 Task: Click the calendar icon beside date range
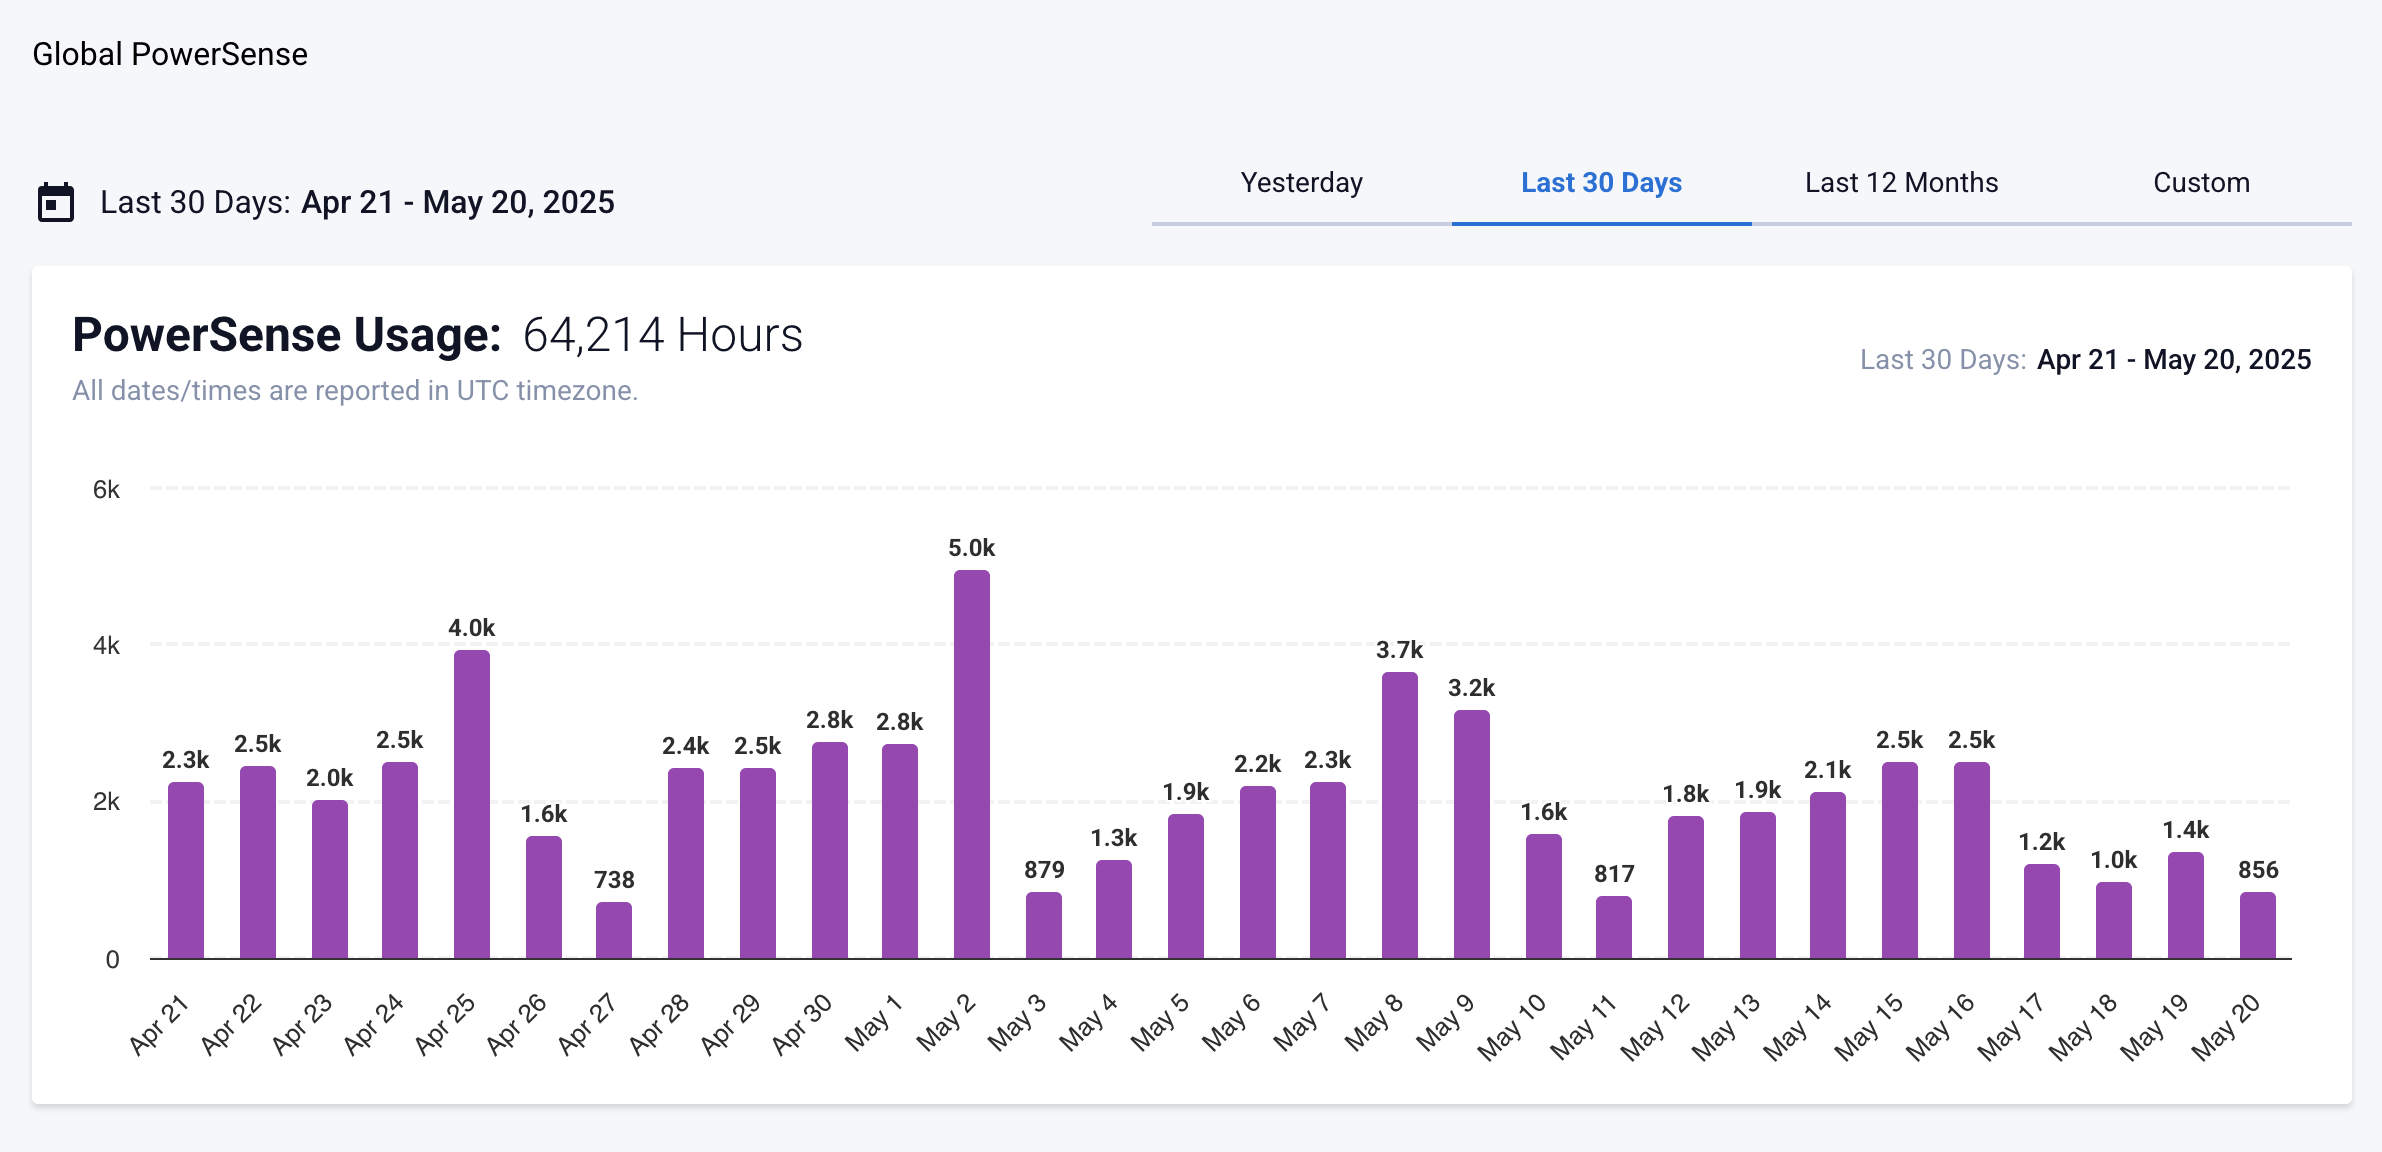pos(56,202)
